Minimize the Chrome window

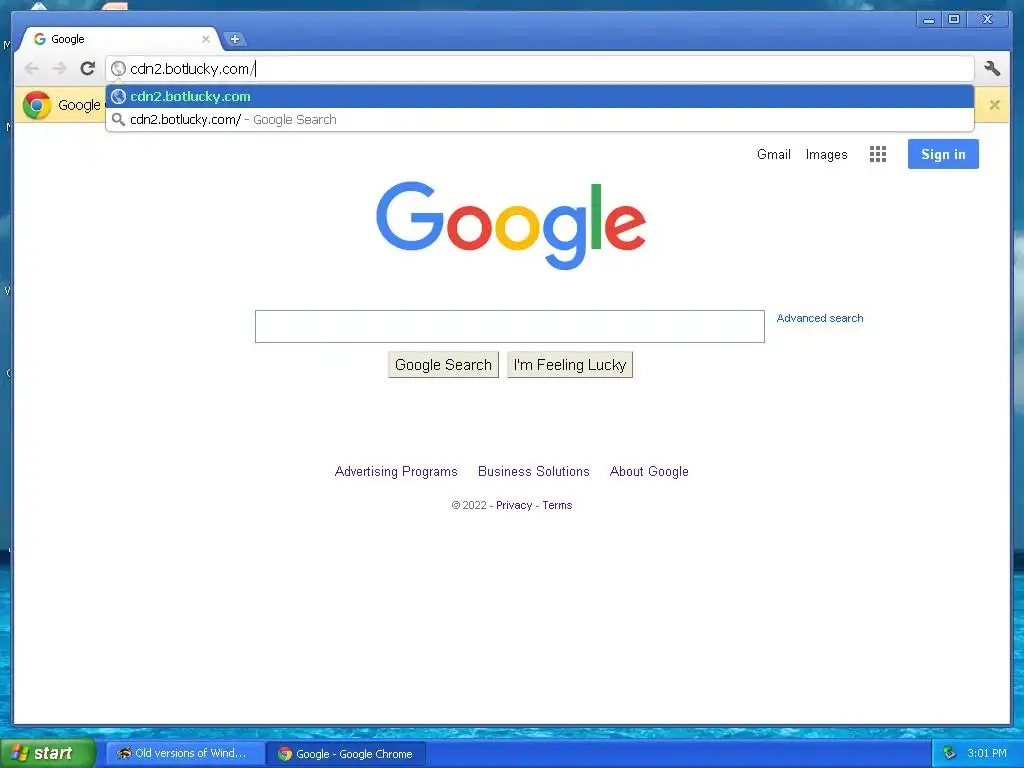click(929, 19)
